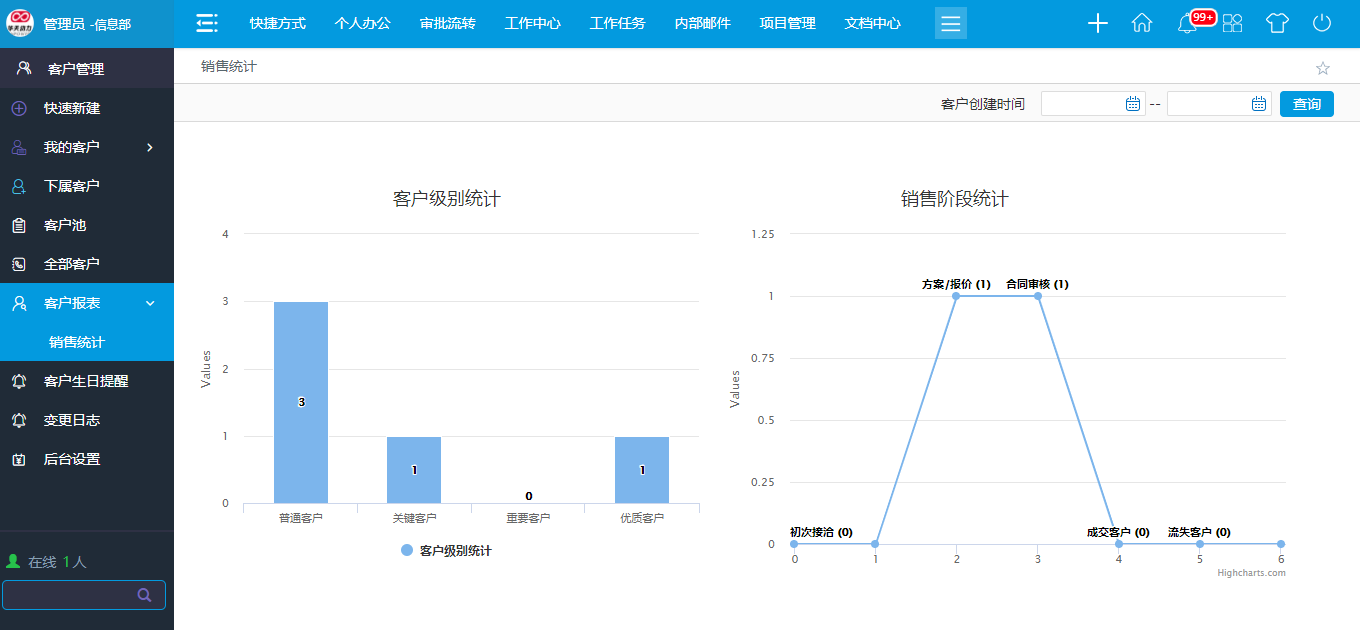1360x630 pixels.
Task: Favorite this page with star icon
Action: click(1322, 68)
